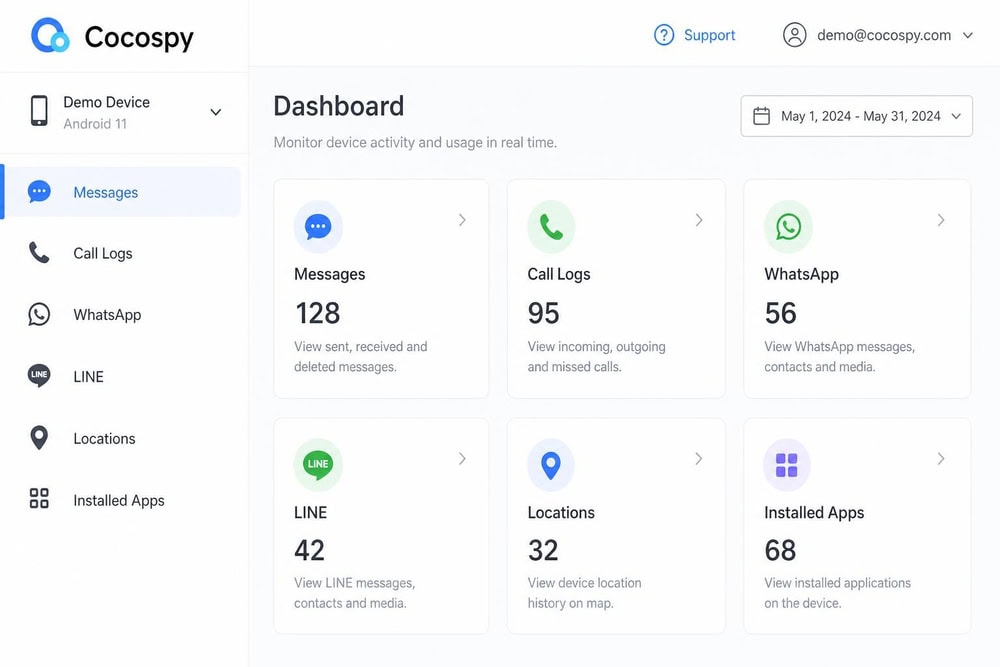The height and width of the screenshot is (667, 1000).
Task: Expand the Demo Device selector chevron
Action: [x=216, y=112]
